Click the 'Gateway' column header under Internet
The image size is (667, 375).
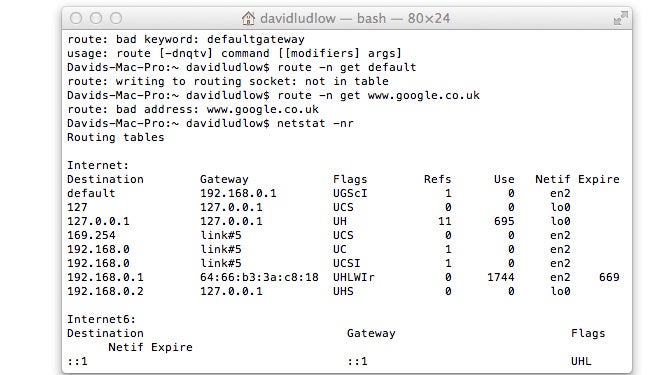224,179
